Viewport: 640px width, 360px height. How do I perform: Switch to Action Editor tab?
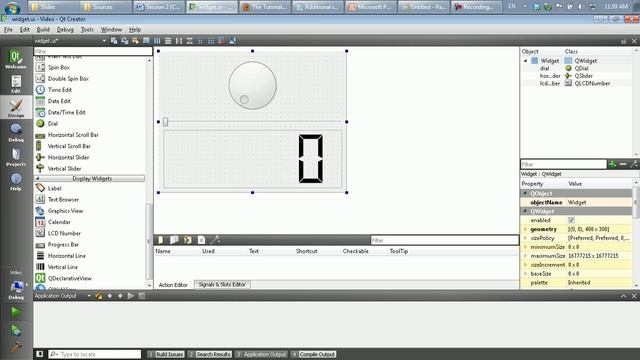point(173,285)
